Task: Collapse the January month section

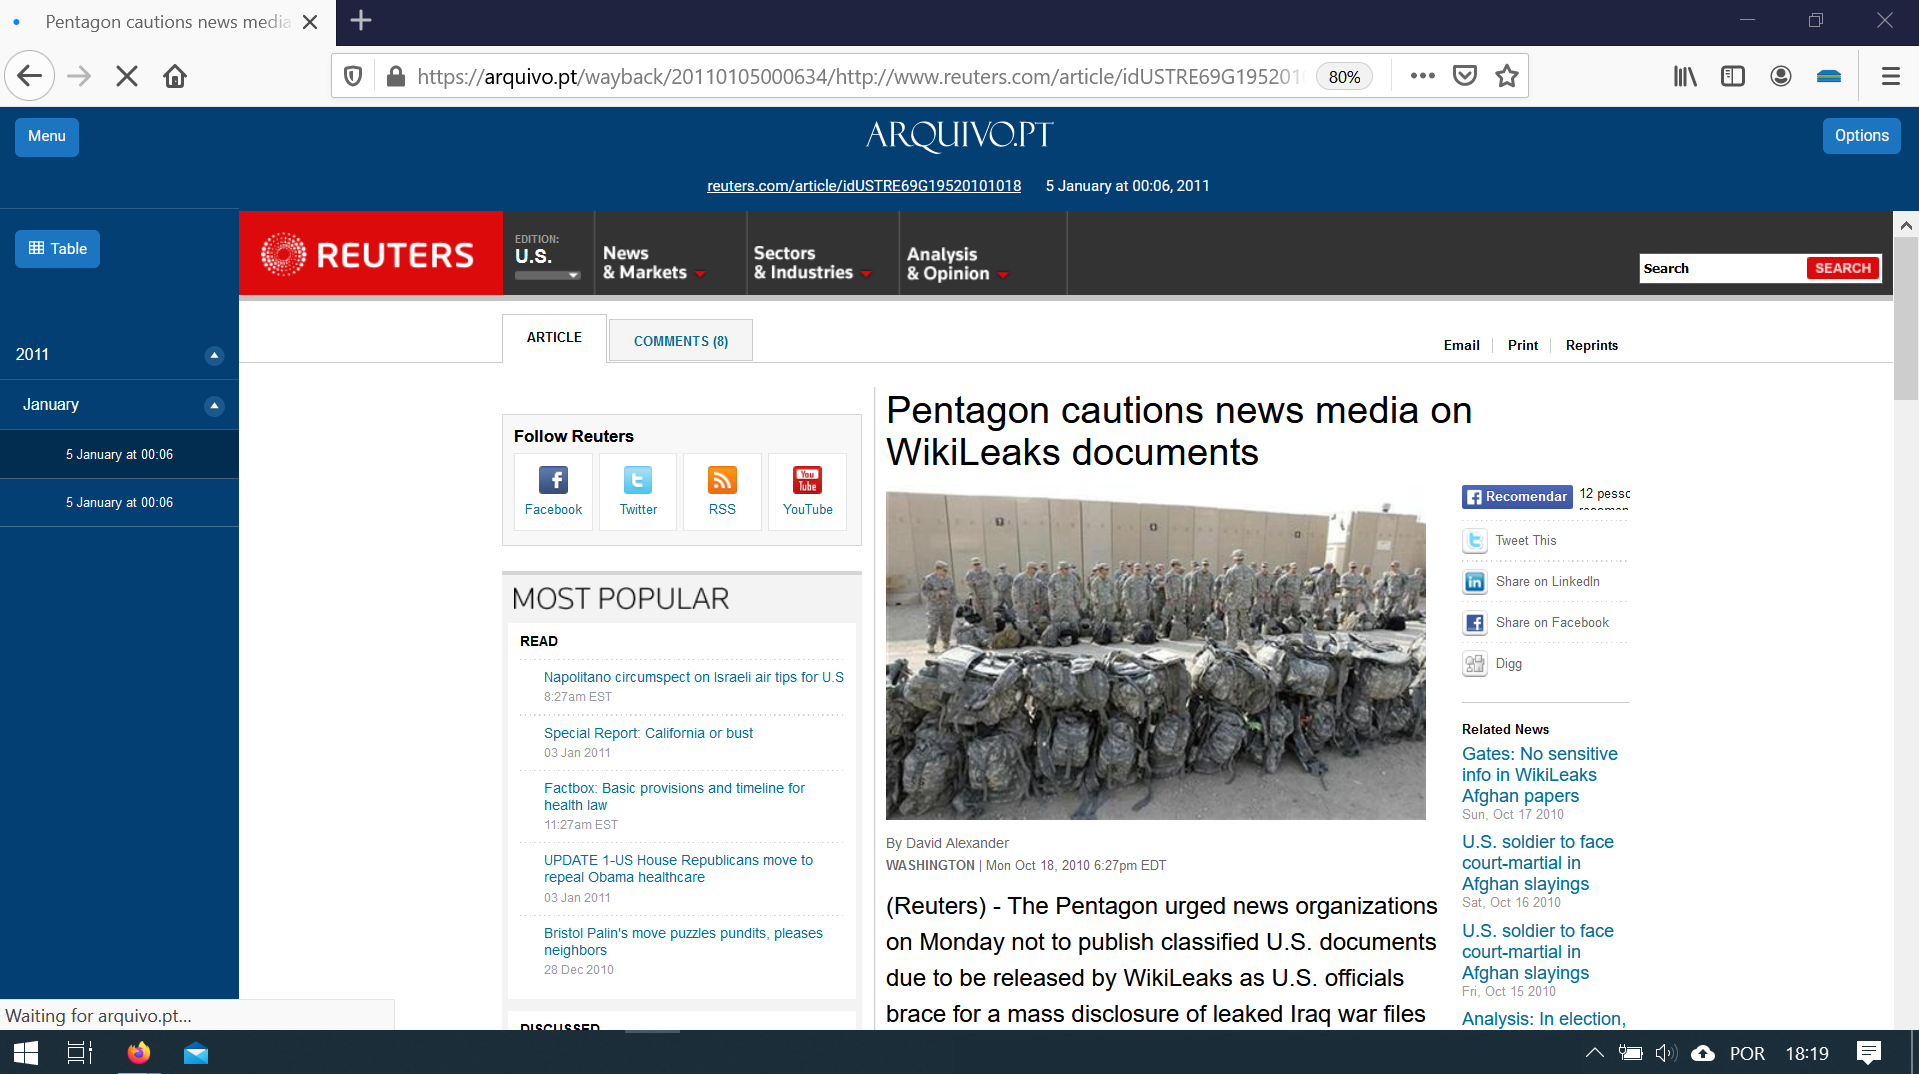Action: click(214, 405)
